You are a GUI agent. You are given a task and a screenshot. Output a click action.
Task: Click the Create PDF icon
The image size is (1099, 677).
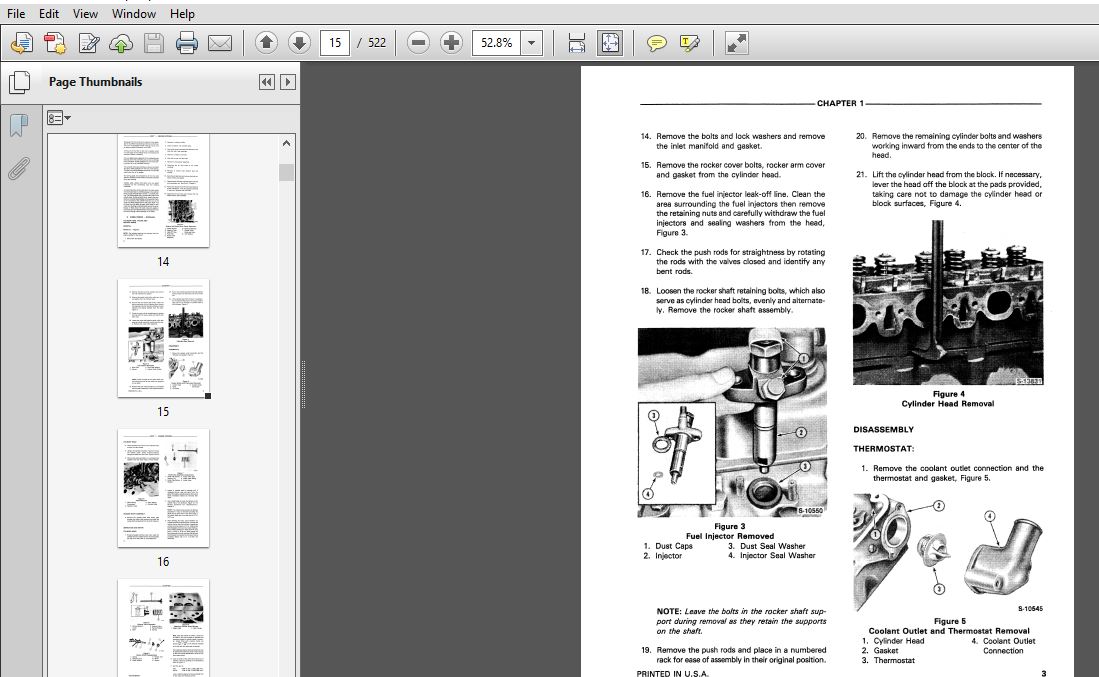tap(55, 43)
